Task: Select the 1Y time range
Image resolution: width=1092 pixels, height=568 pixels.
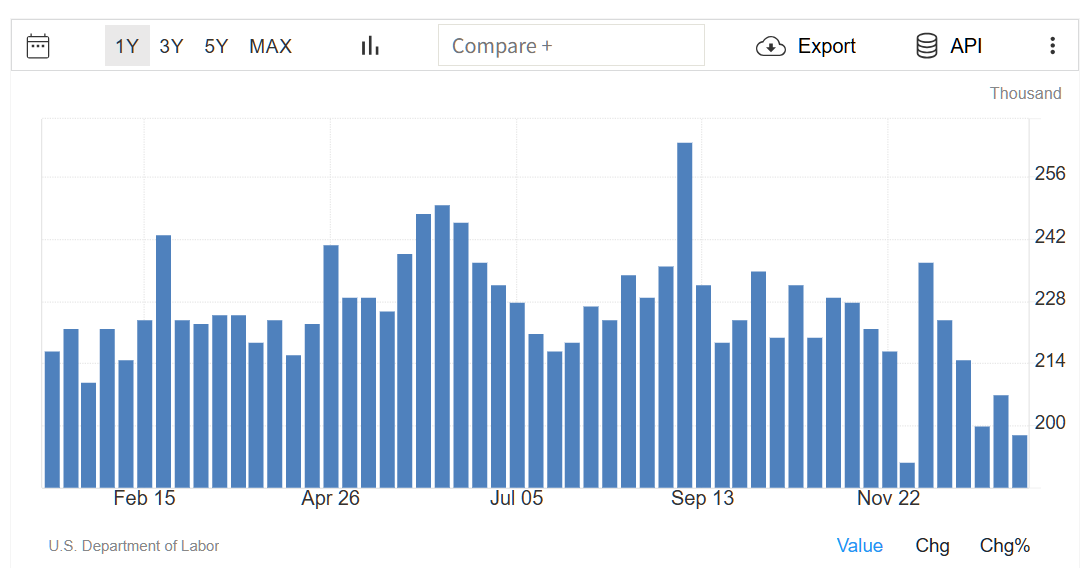Action: (x=127, y=46)
